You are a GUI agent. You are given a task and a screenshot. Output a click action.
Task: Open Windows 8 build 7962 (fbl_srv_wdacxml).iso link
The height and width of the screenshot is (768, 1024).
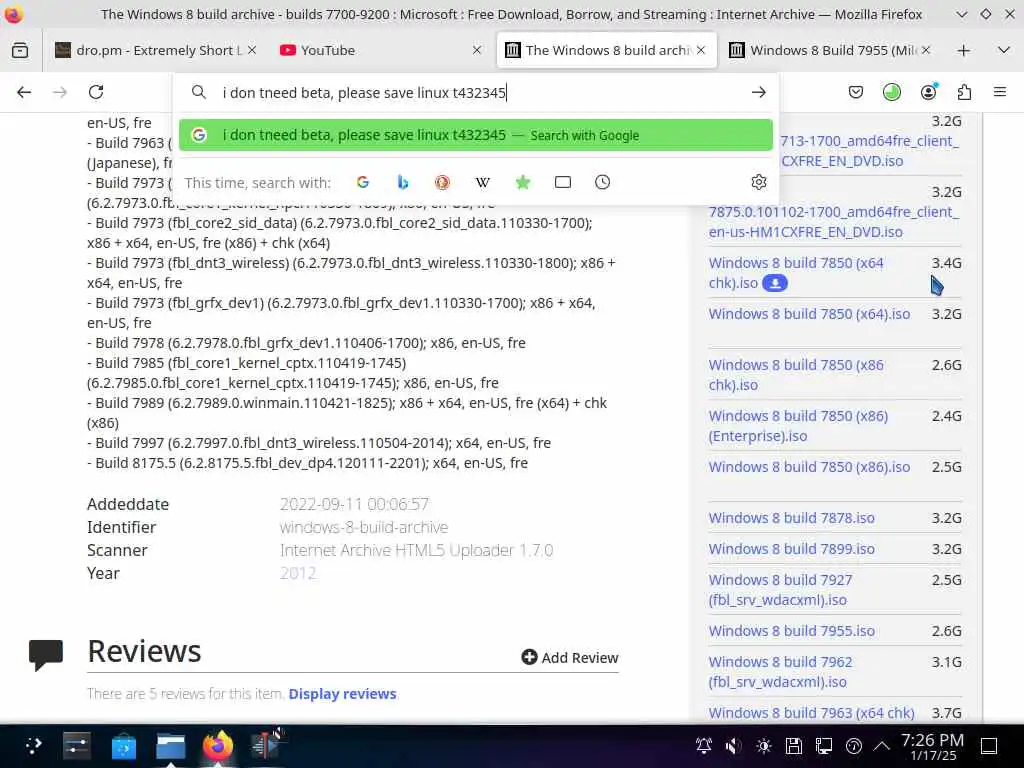(x=780, y=672)
